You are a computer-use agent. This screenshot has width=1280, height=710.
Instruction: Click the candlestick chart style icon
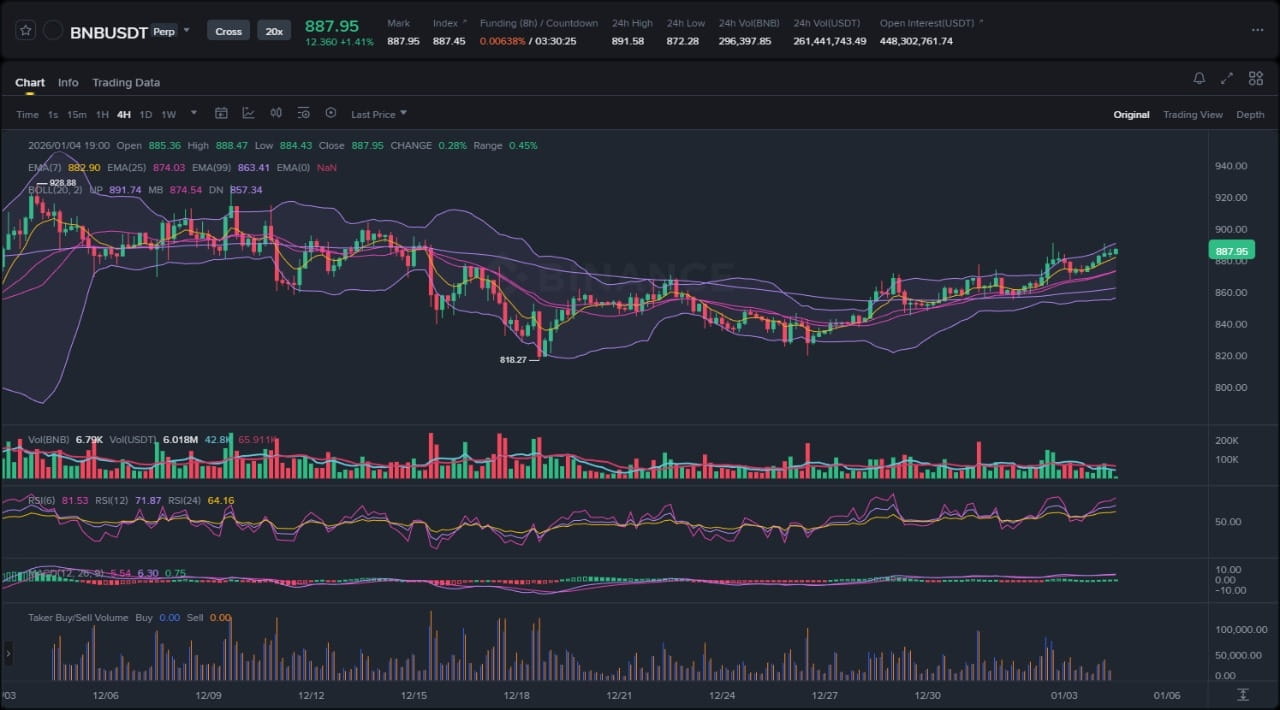point(276,114)
